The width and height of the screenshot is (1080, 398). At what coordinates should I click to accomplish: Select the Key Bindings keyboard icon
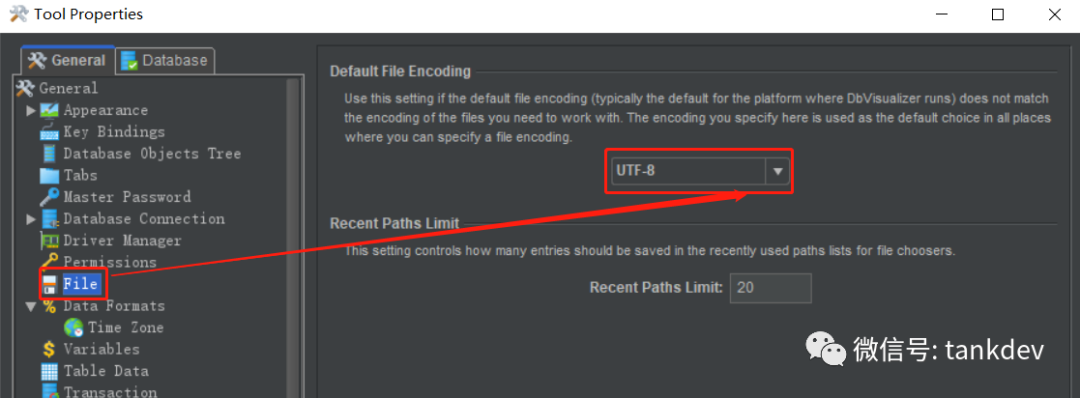pos(50,132)
